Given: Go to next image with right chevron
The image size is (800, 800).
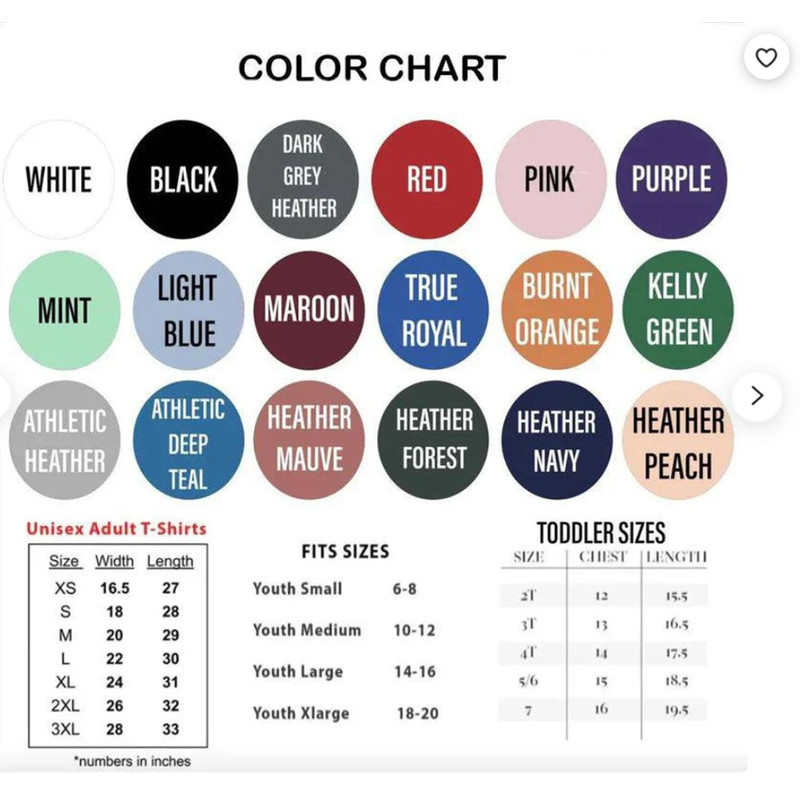Looking at the screenshot, I should coord(757,396).
